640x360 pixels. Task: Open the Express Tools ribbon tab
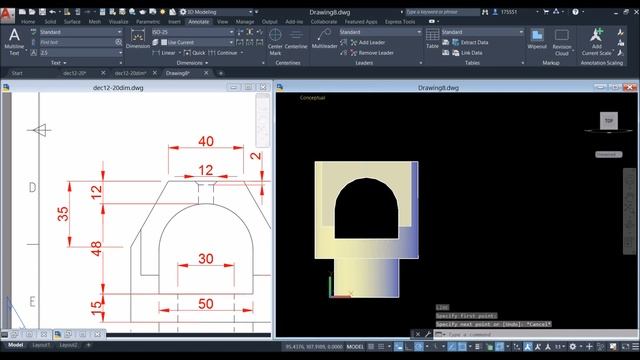click(400, 22)
